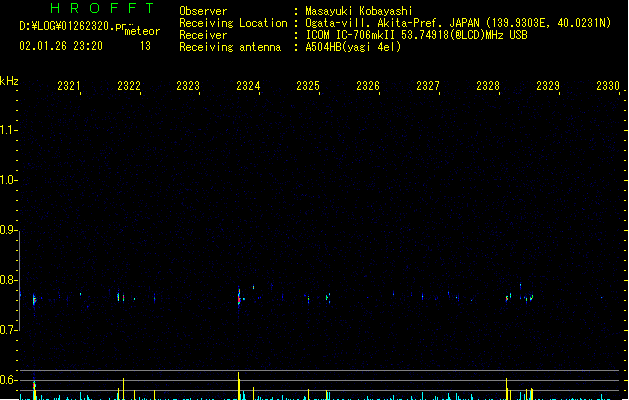This screenshot has width=629, height=400.
Task: Select observer name Masayuki Kobayashi
Action: pos(359,11)
